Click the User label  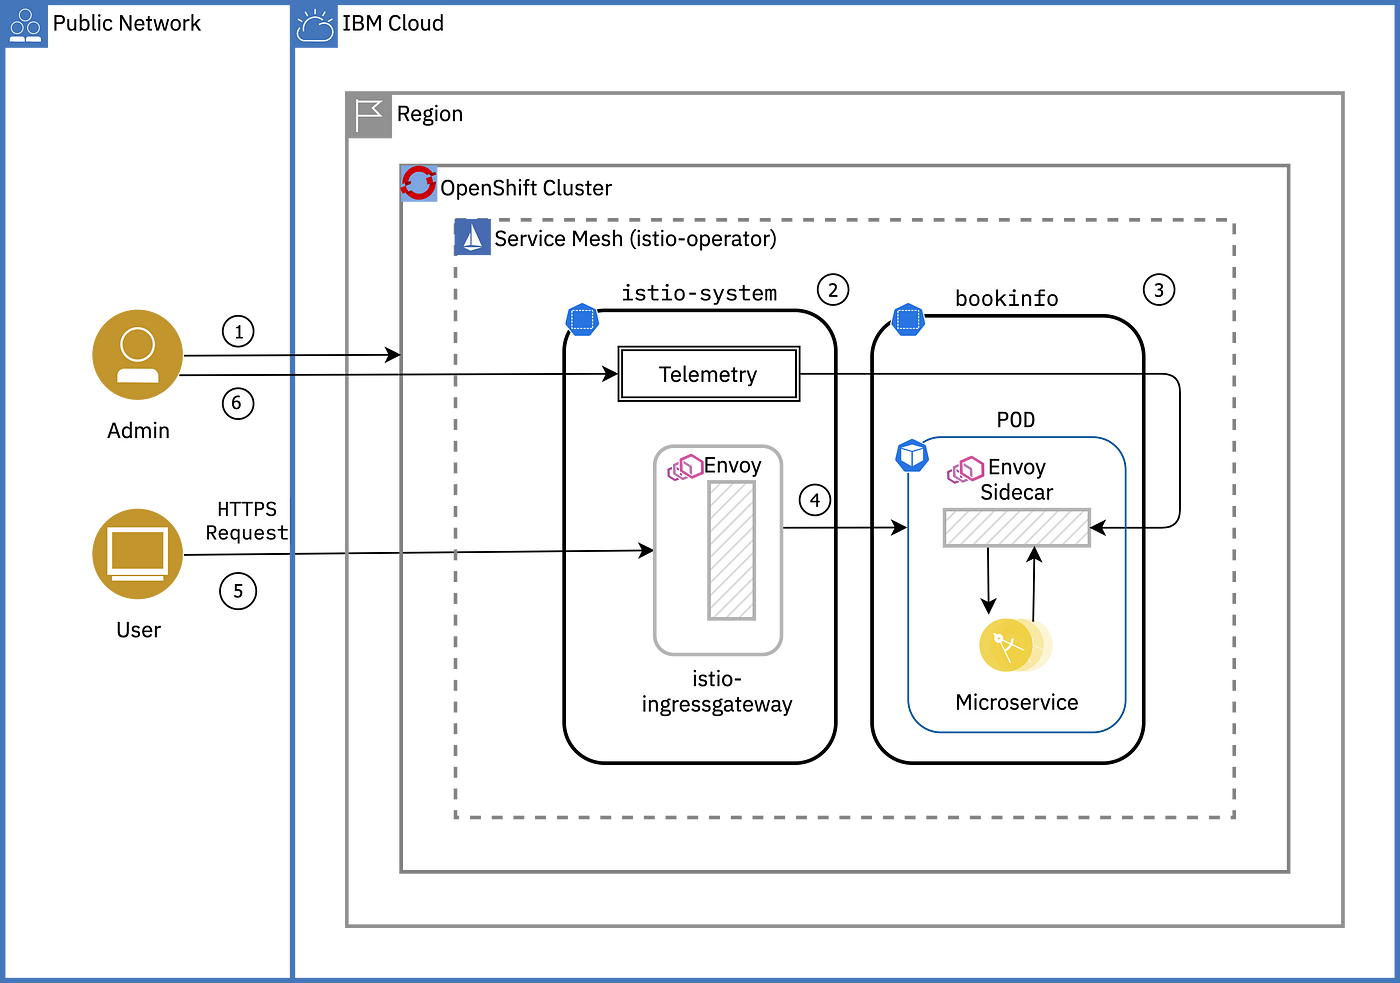coord(138,630)
